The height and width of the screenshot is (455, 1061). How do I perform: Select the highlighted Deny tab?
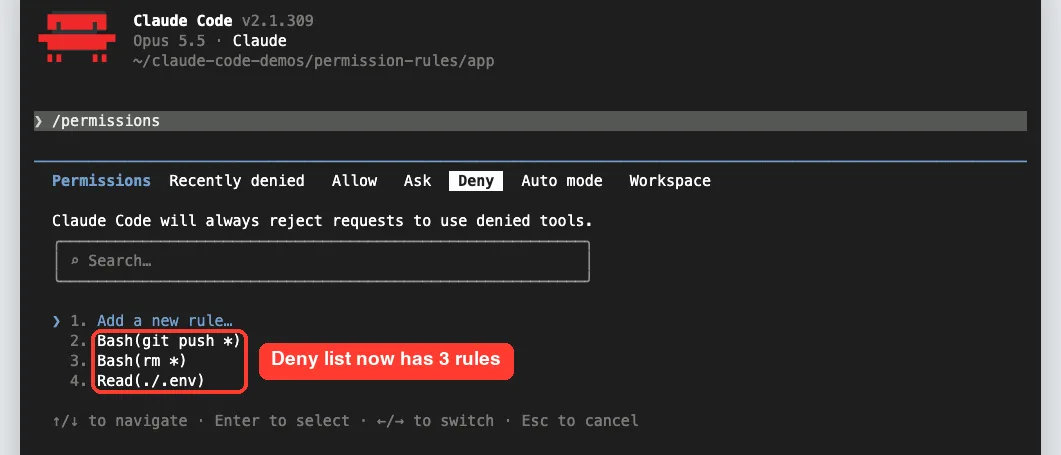[x=476, y=181]
